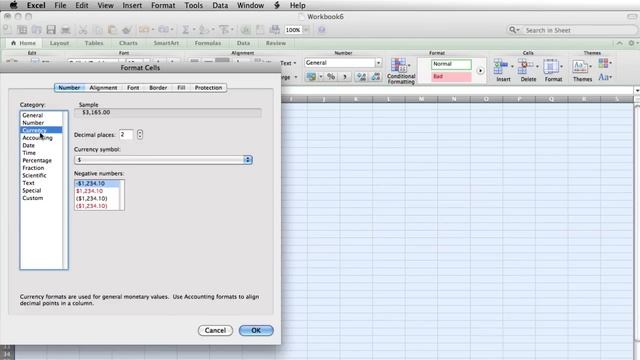The image size is (640, 360).
Task: Apply the Normal cell style
Action: 451,64
